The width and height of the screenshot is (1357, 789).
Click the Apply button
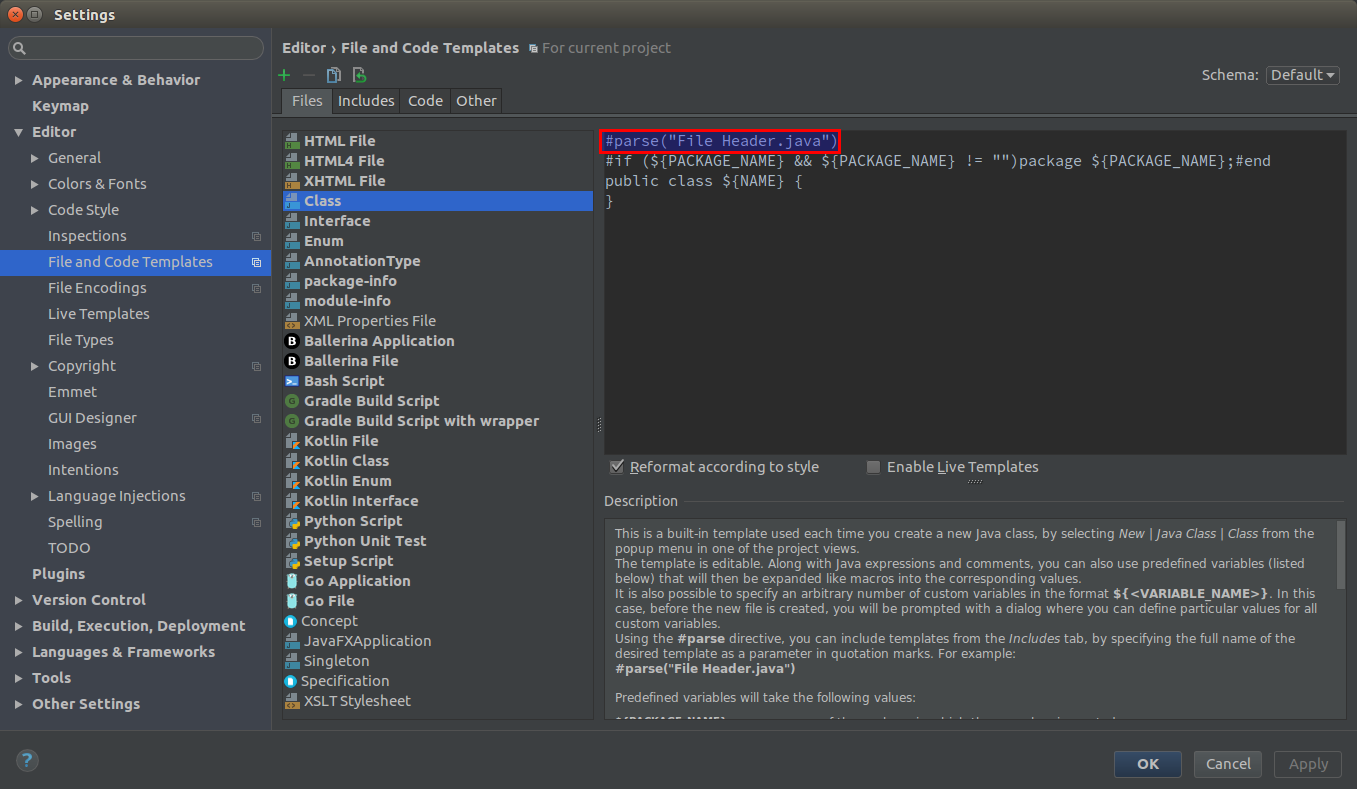[1308, 764]
